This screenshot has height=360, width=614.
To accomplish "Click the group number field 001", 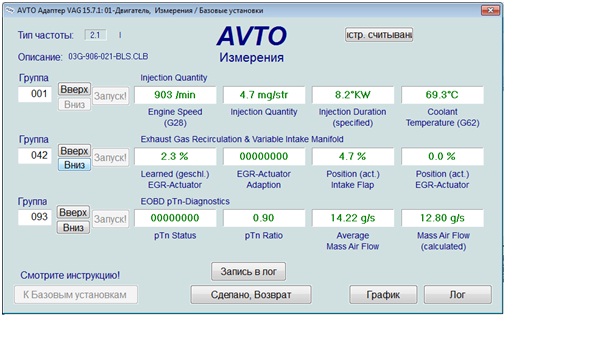I will coord(35,94).
